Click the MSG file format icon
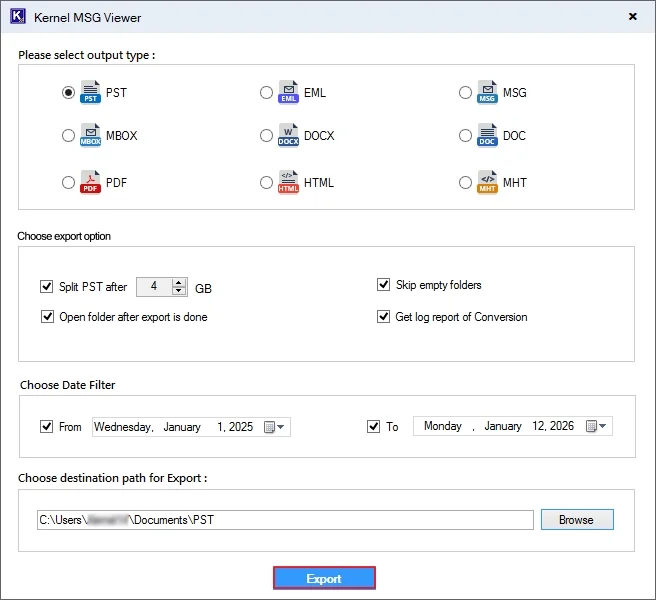The height and width of the screenshot is (600, 656). (x=487, y=92)
